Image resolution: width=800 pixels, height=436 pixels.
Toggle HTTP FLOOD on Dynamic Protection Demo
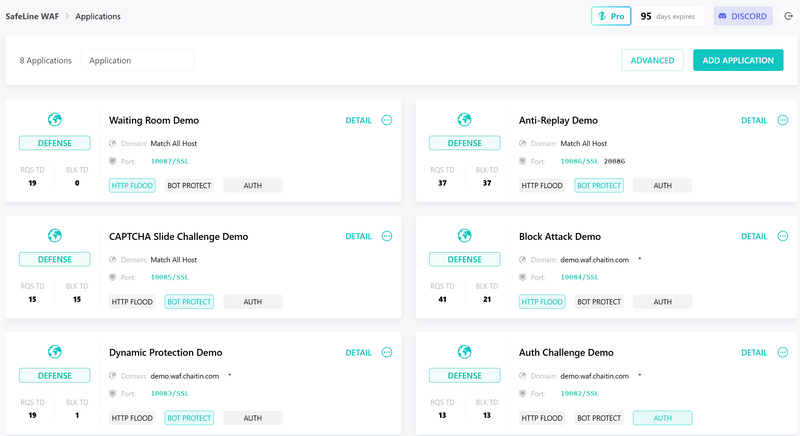(x=132, y=418)
